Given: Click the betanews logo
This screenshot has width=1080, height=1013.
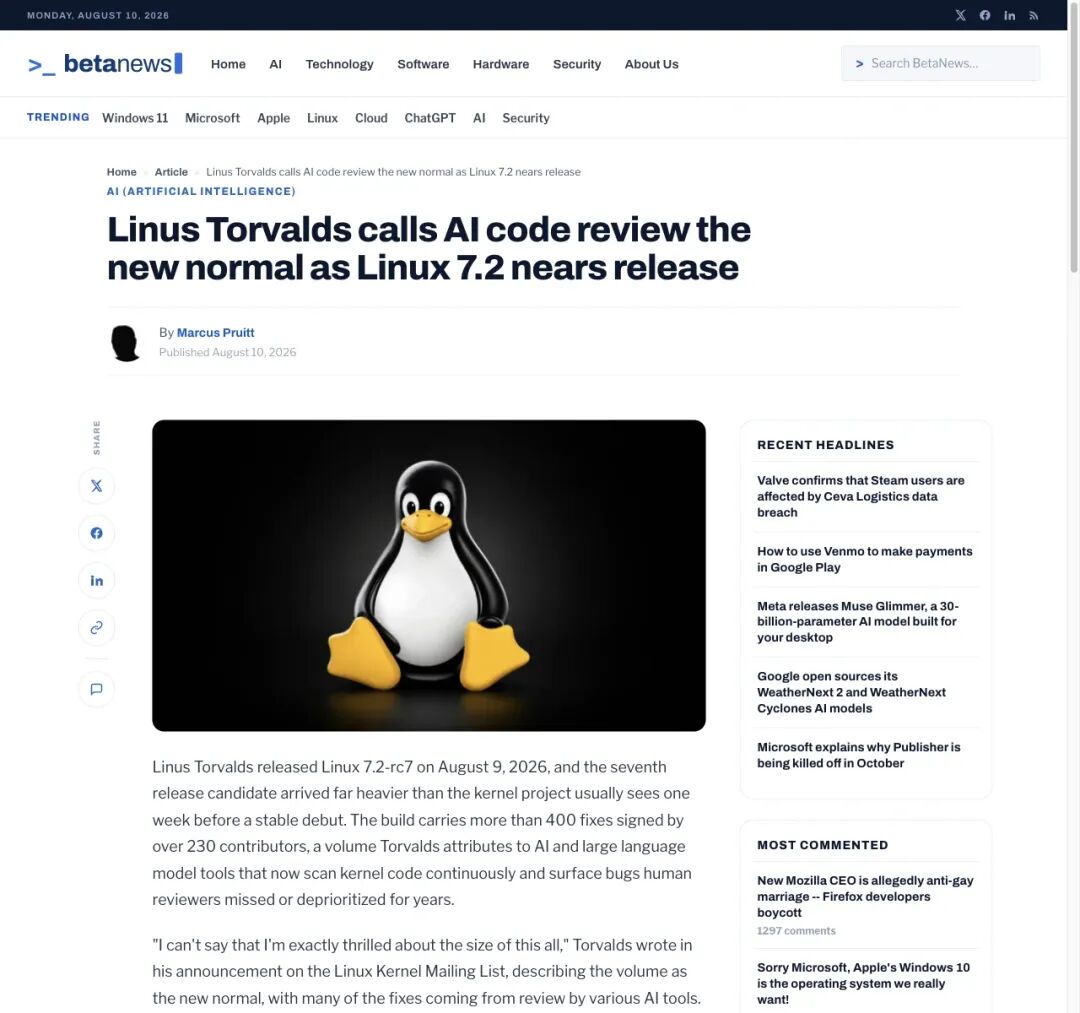Looking at the screenshot, I should [x=105, y=63].
